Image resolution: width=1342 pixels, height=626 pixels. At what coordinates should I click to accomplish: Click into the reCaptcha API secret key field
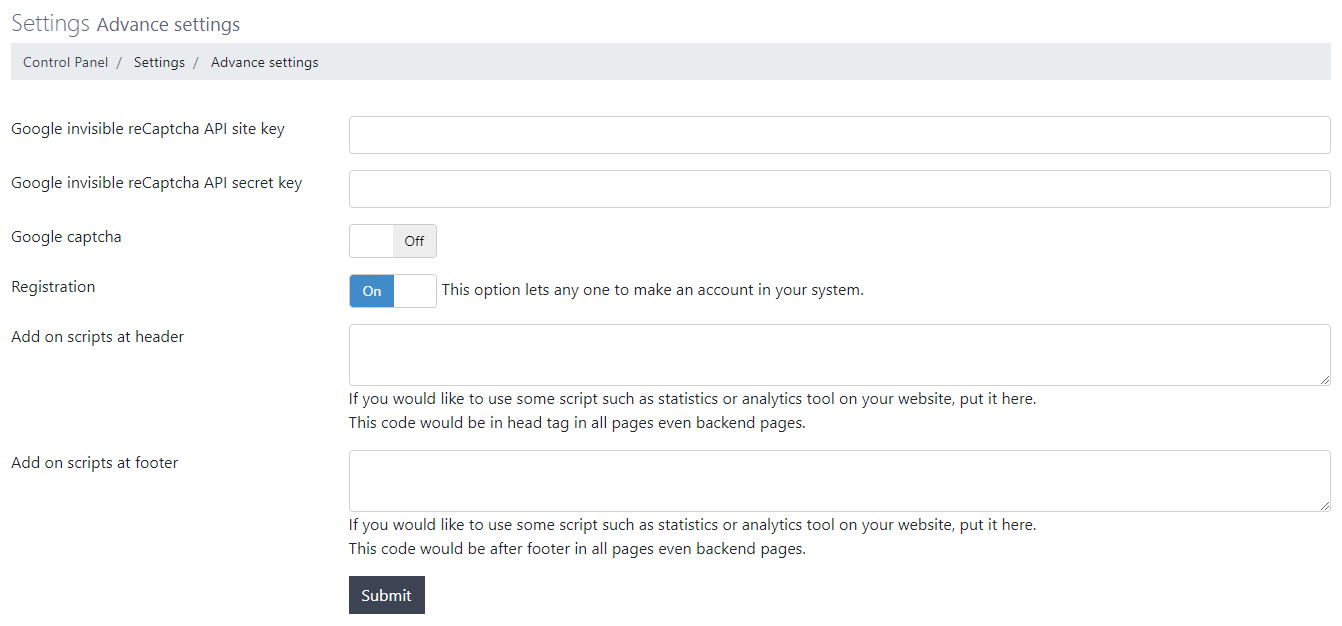click(839, 189)
